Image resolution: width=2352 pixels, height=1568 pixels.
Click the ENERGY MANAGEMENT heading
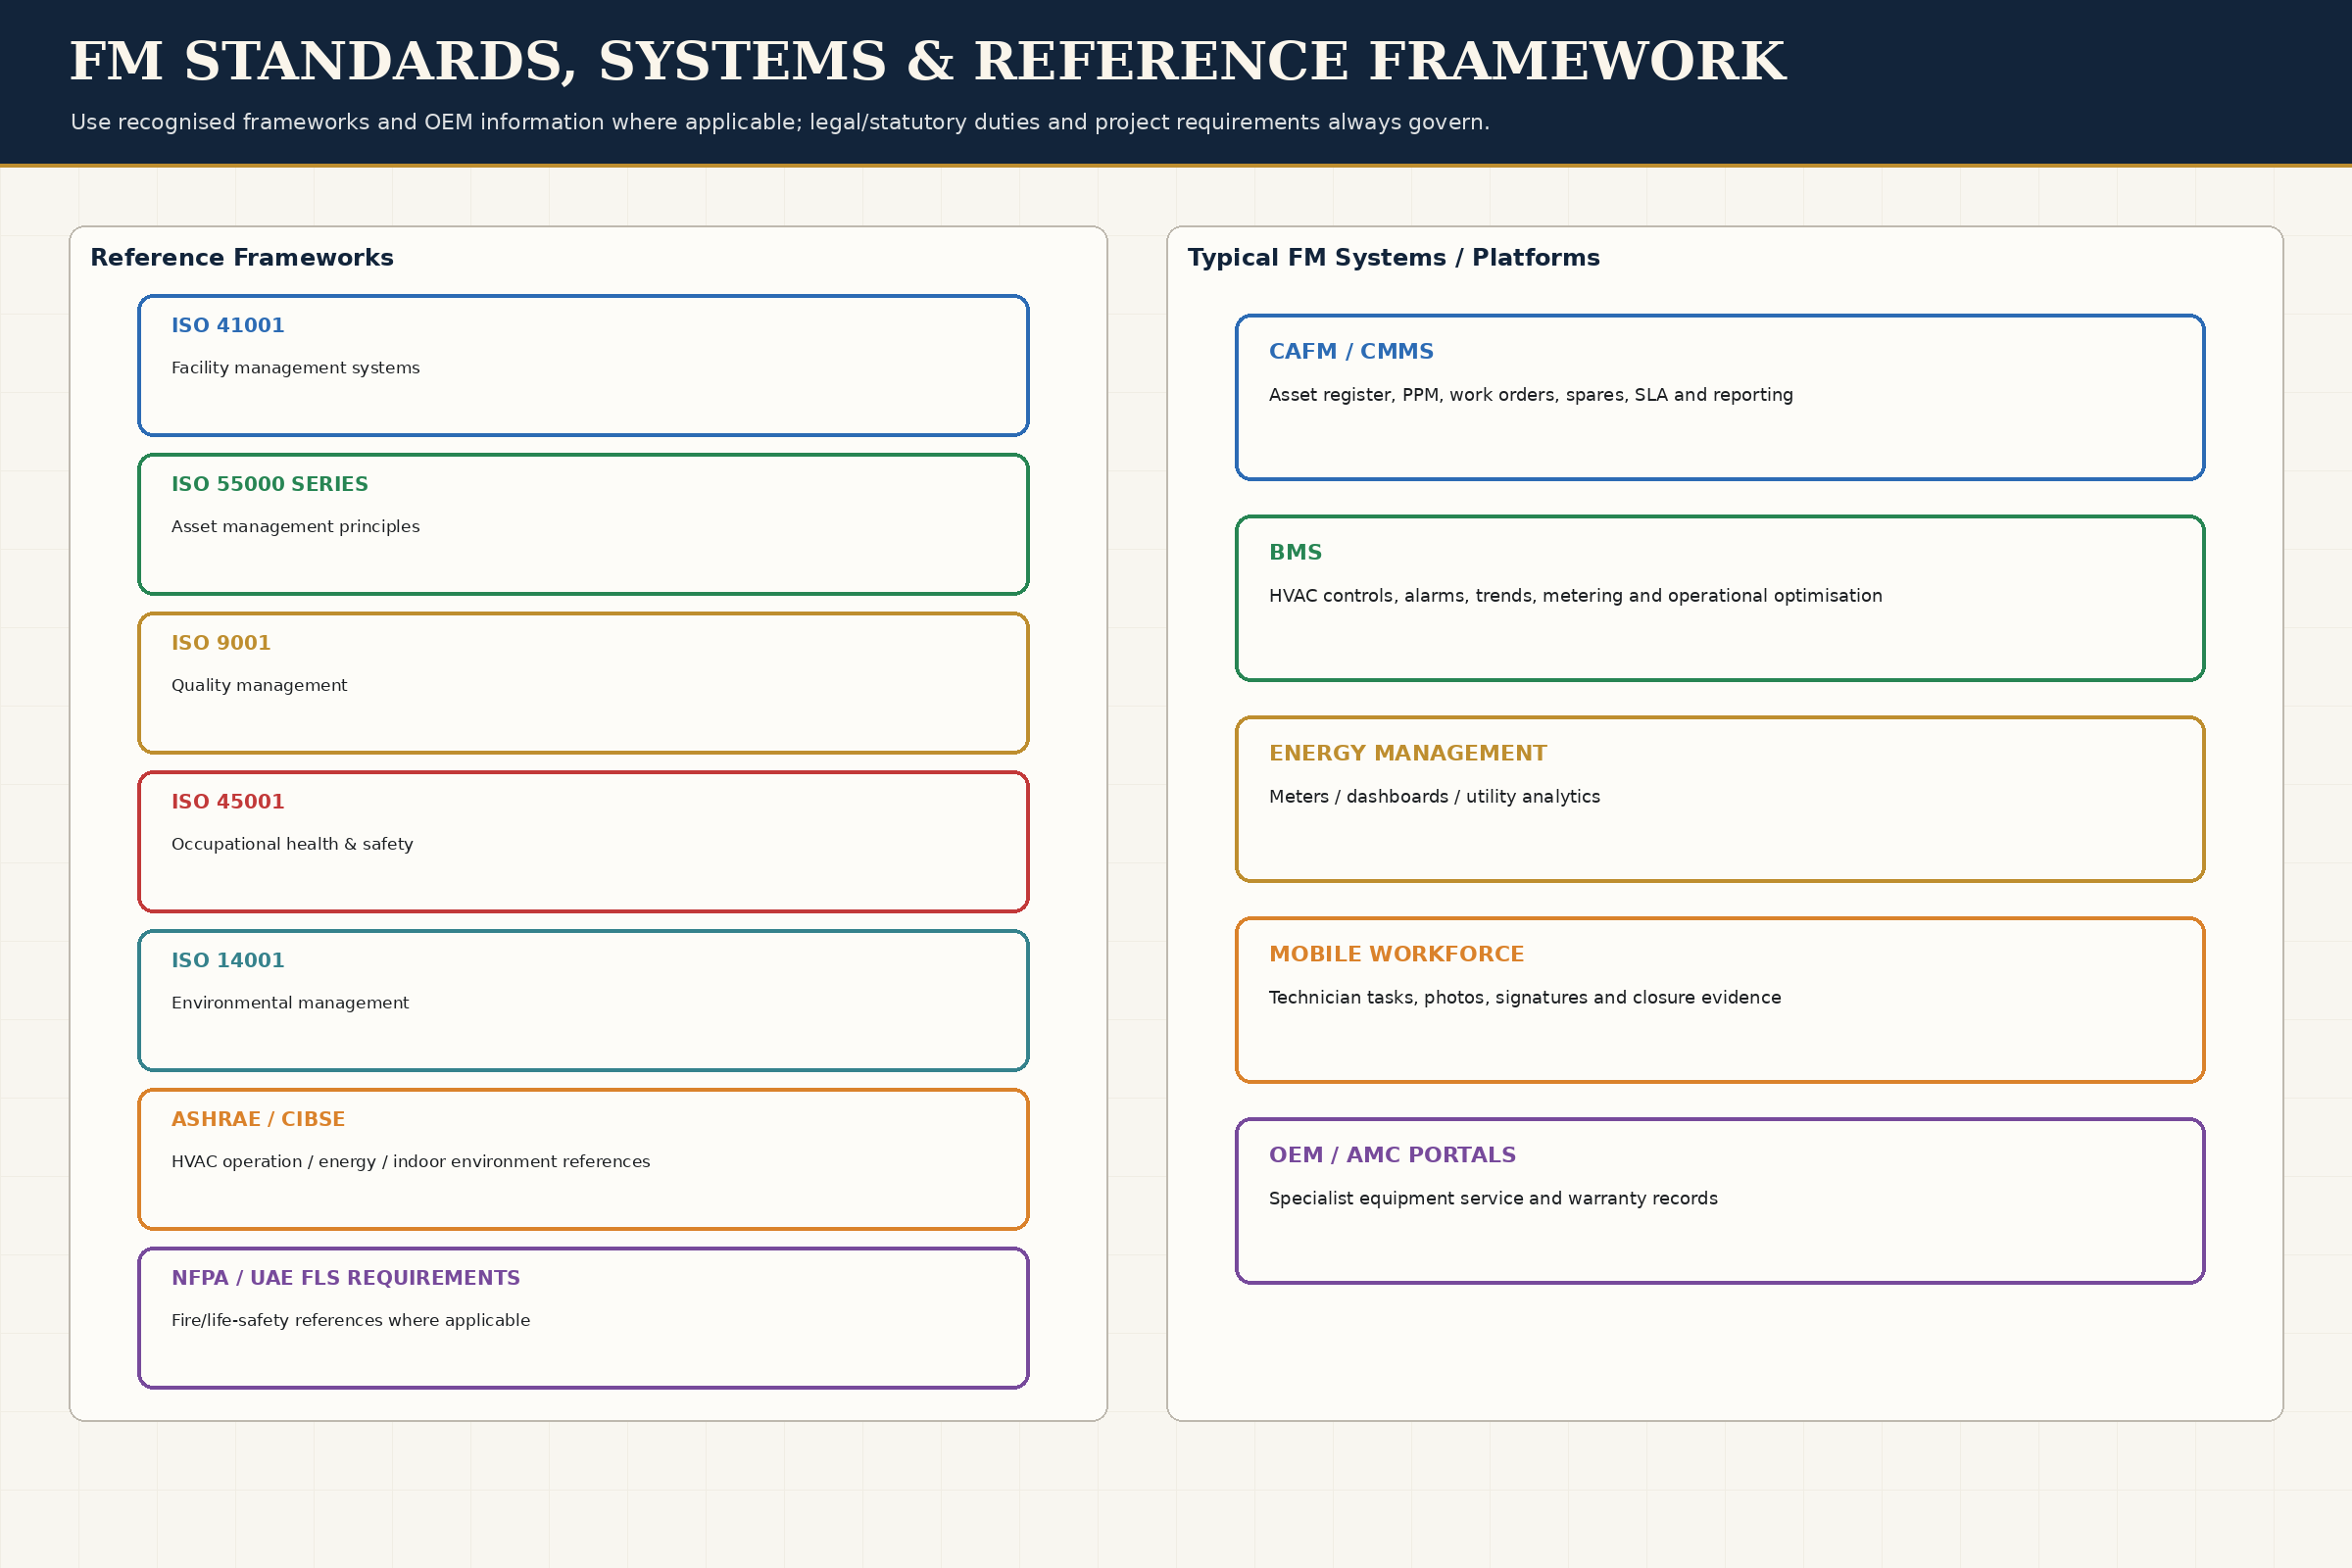point(1407,753)
